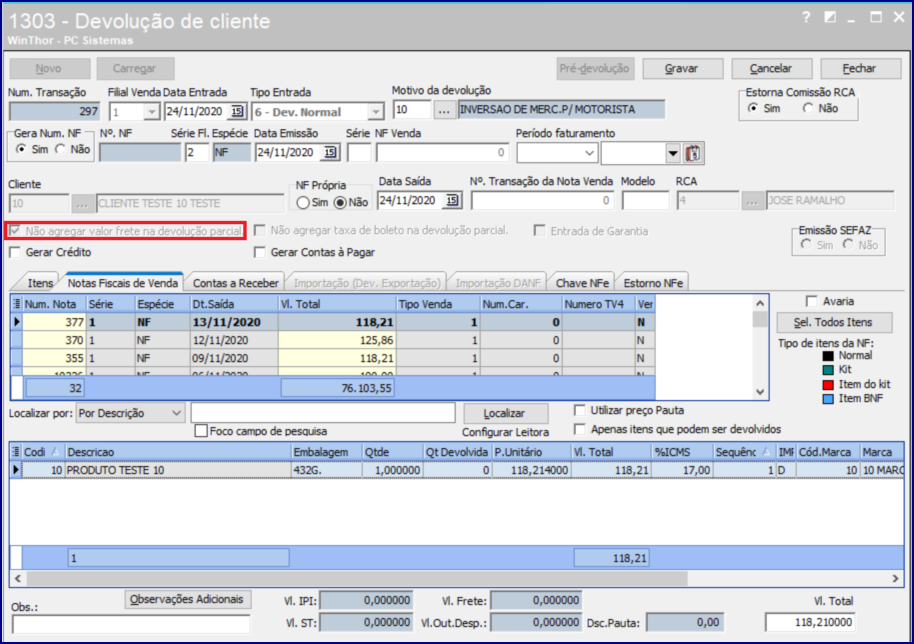Image resolution: width=914 pixels, height=644 pixels.
Task: Click the grid options icon in items table
Action: (x=16, y=452)
